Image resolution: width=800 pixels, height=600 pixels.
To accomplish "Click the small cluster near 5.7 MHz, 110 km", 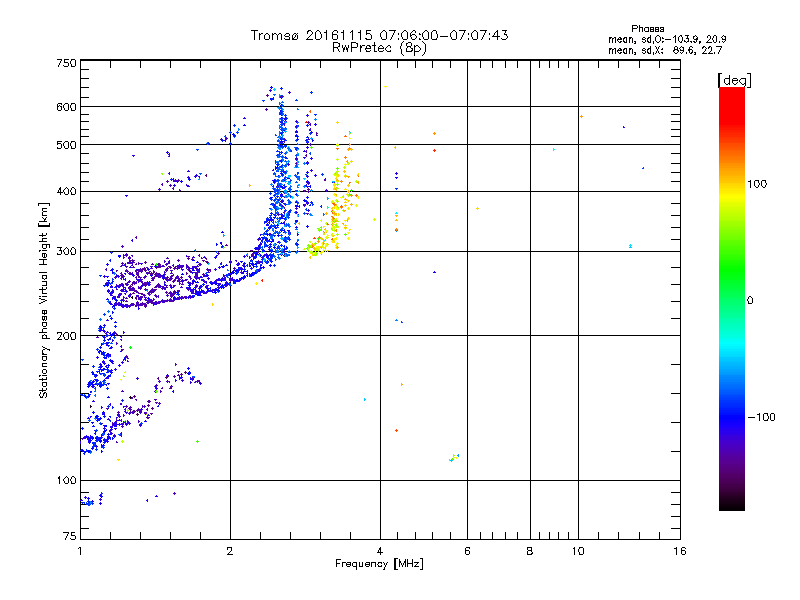I will (454, 457).
